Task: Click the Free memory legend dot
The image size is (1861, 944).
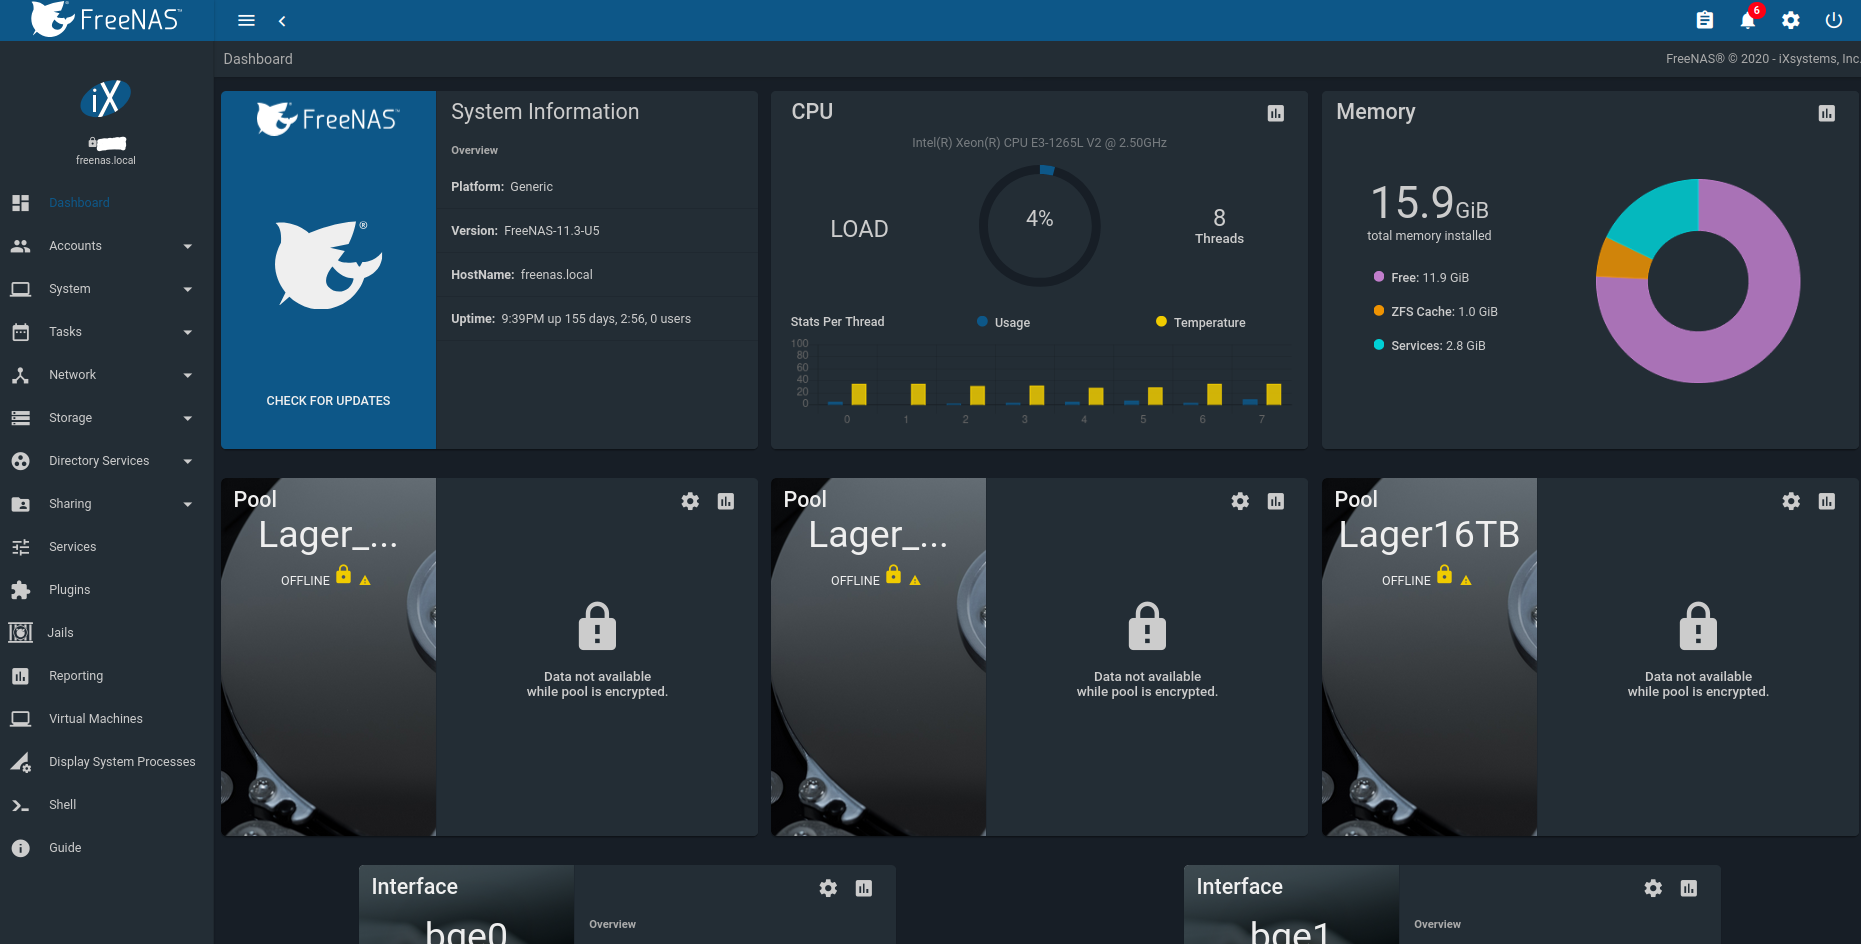Action: [1379, 277]
